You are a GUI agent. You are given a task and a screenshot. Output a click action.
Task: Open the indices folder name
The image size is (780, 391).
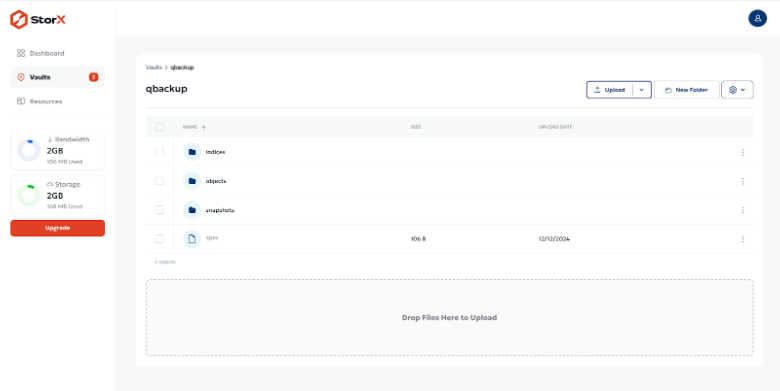(x=215, y=152)
